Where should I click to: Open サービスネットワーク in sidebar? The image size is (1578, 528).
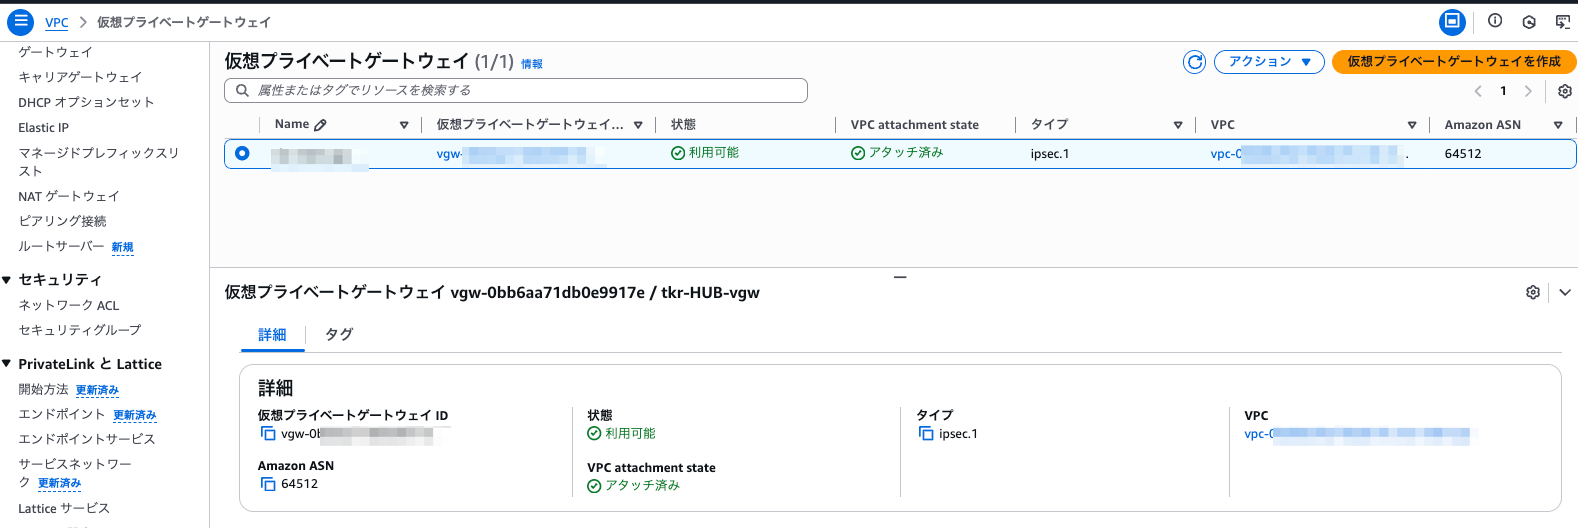75,473
